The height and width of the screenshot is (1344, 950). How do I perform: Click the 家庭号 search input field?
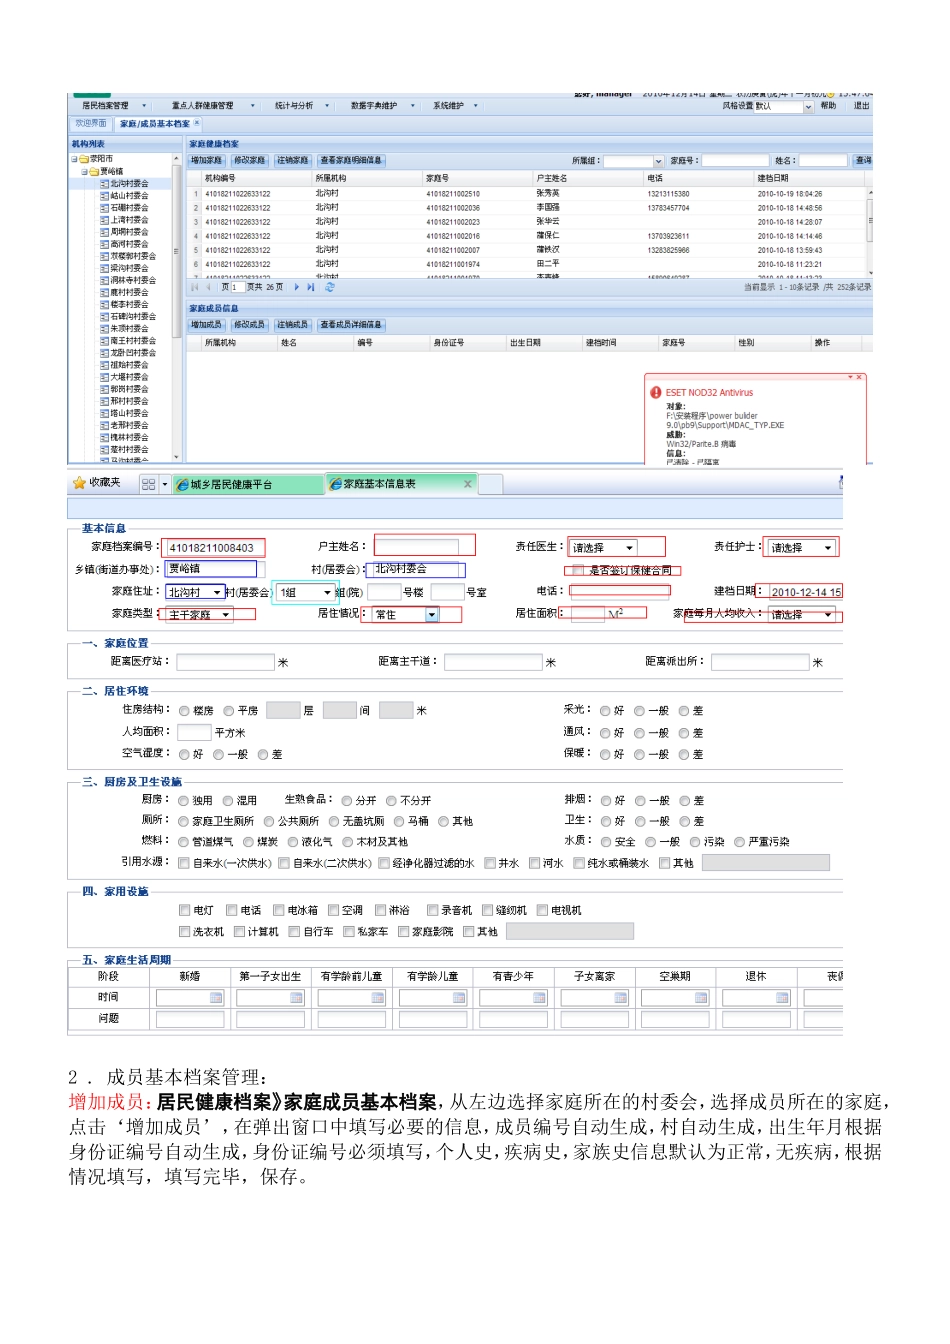[x=735, y=160]
